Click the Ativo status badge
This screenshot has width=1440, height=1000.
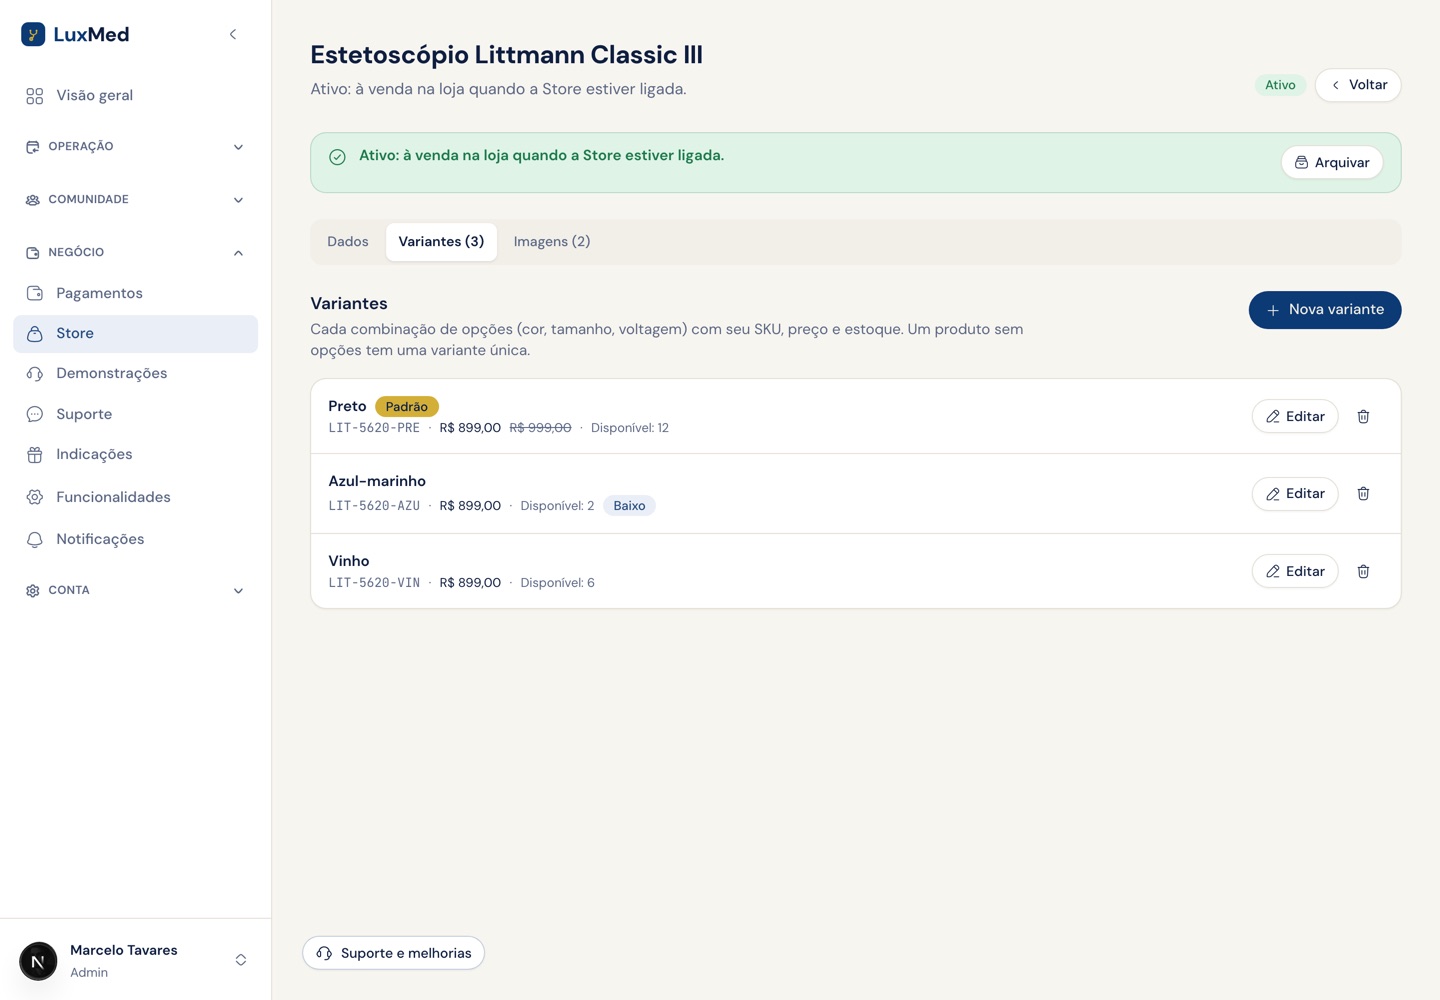(1280, 85)
